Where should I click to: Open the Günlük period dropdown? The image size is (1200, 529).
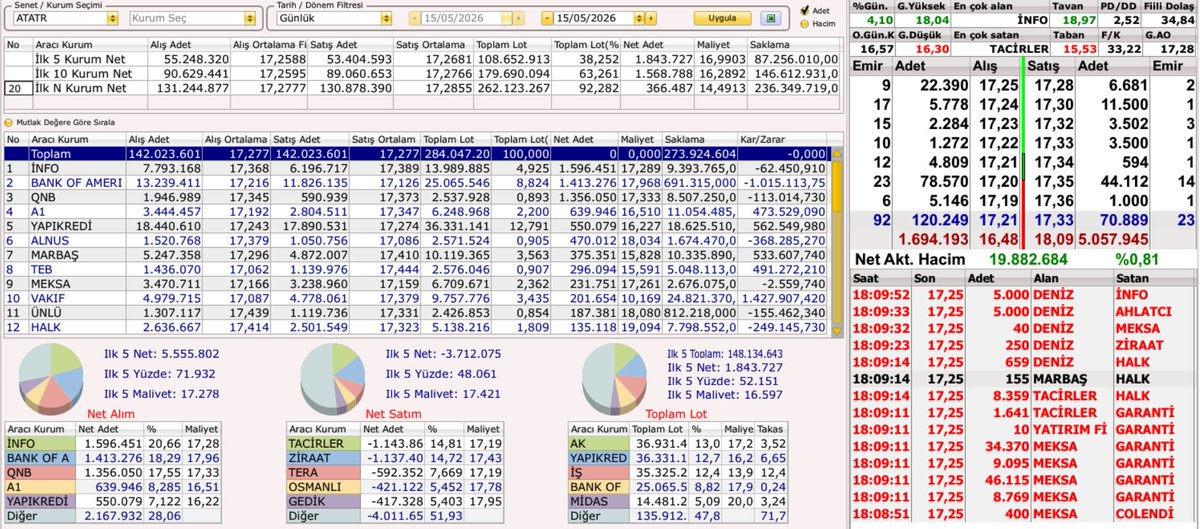[x=384, y=18]
